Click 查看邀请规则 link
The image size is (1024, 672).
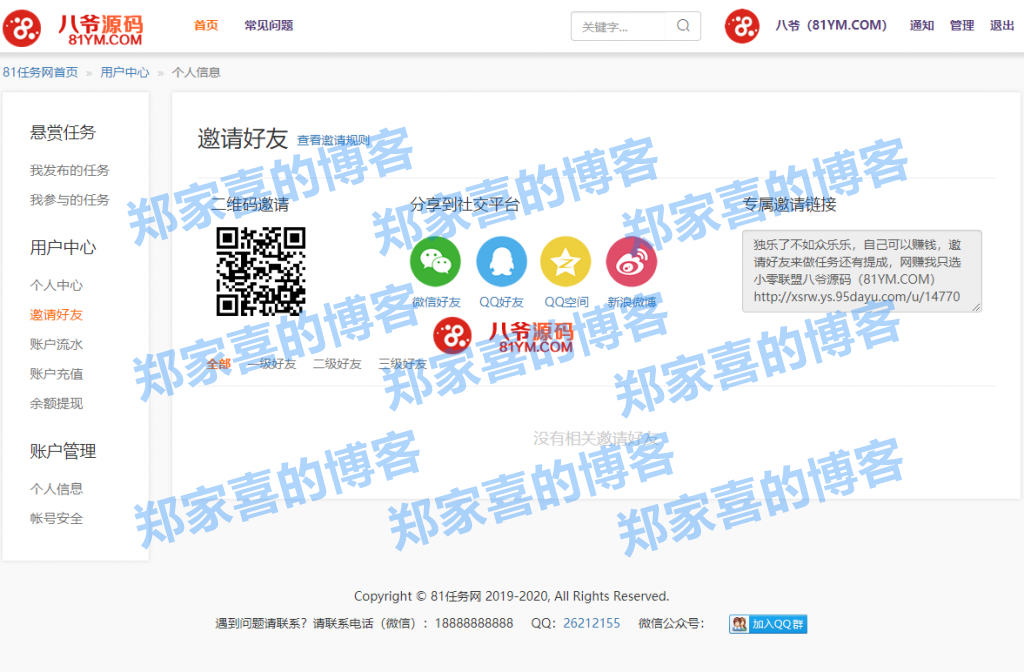coord(334,140)
